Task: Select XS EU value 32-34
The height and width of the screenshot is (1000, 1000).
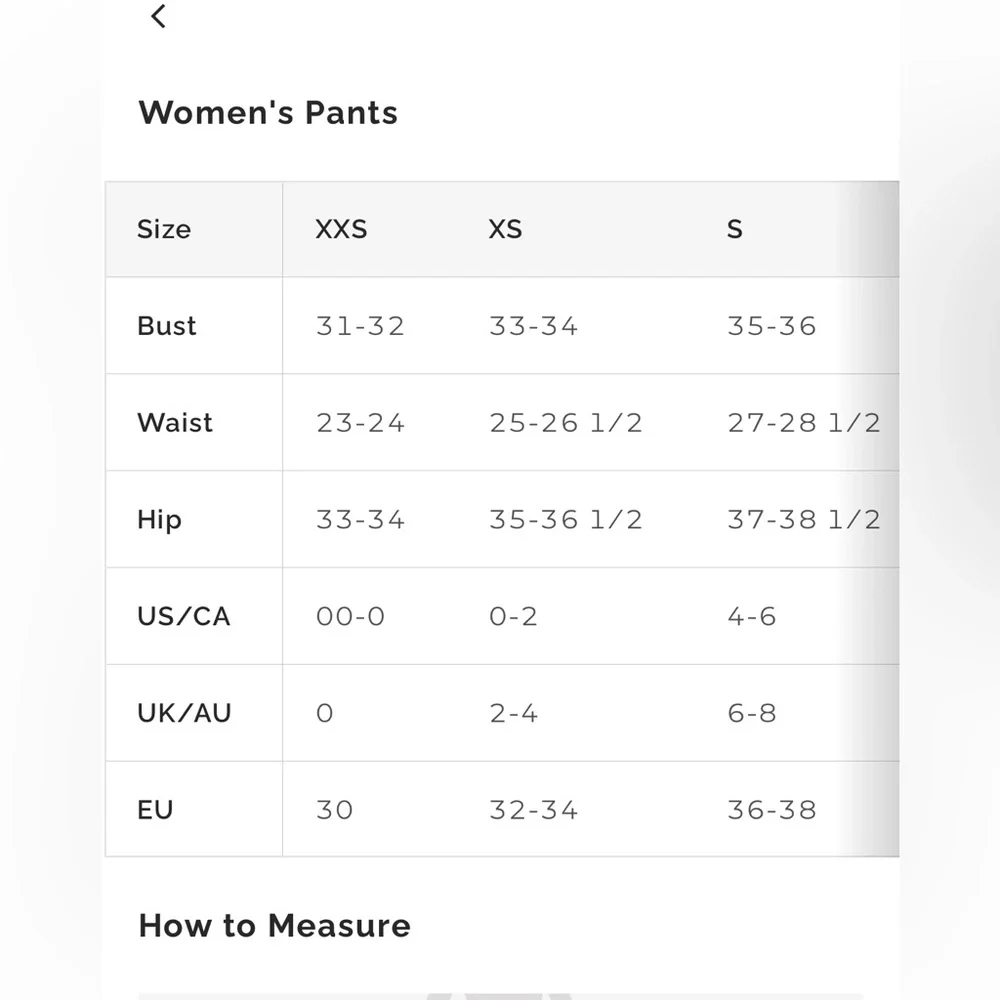Action: tap(534, 810)
